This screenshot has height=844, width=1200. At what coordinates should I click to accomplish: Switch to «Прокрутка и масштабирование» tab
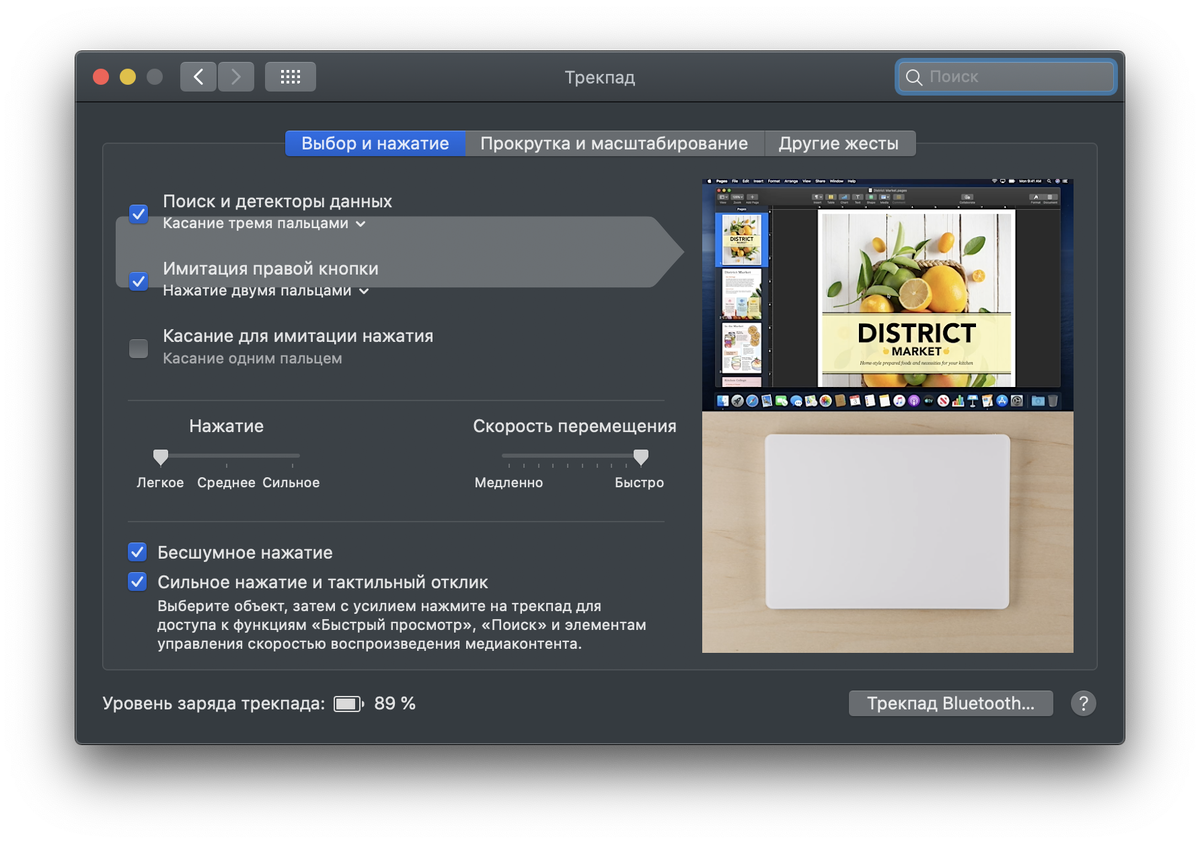tap(615, 143)
